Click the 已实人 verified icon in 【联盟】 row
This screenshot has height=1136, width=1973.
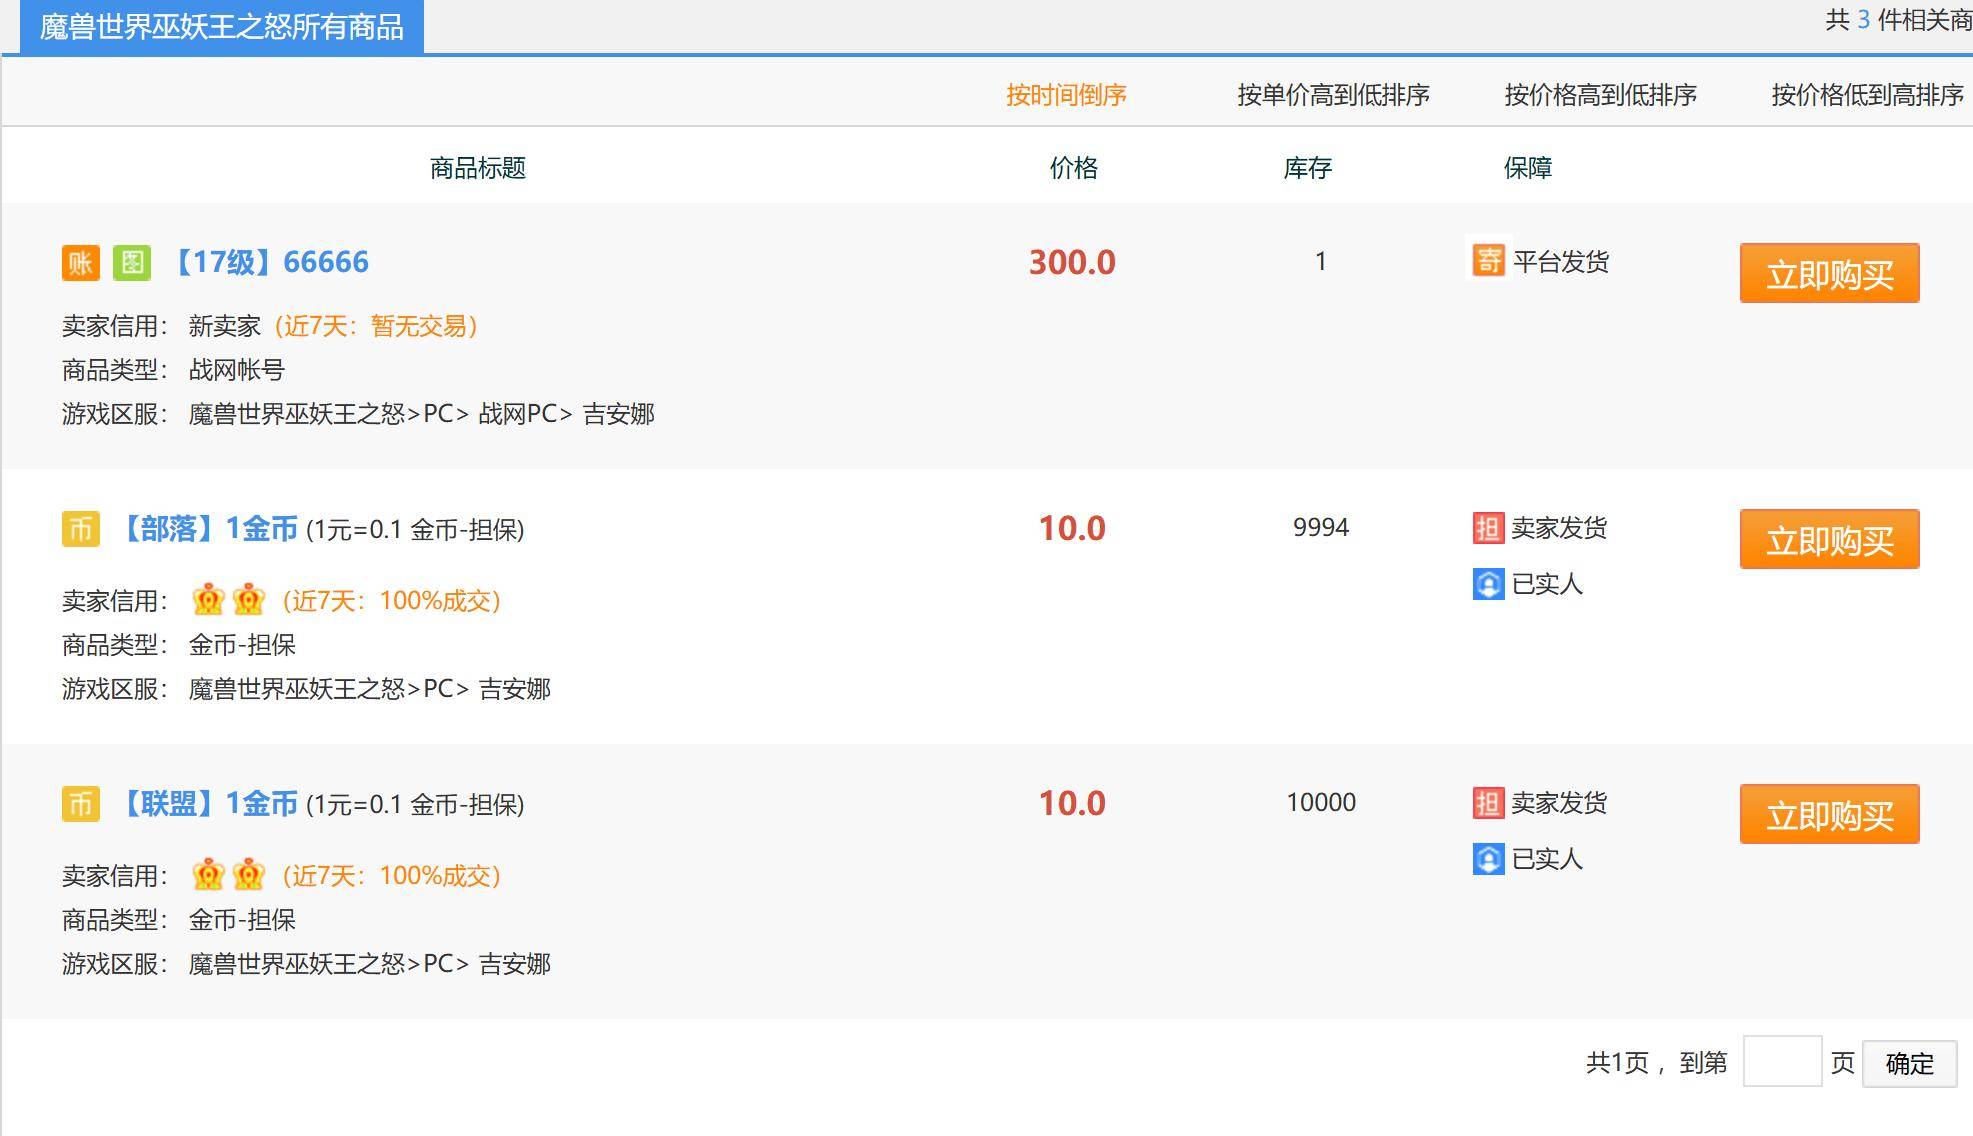click(1488, 859)
